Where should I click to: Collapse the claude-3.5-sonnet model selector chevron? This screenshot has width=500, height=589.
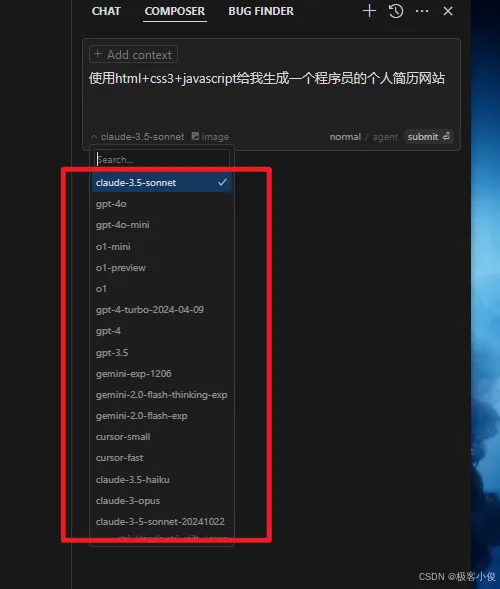point(94,137)
